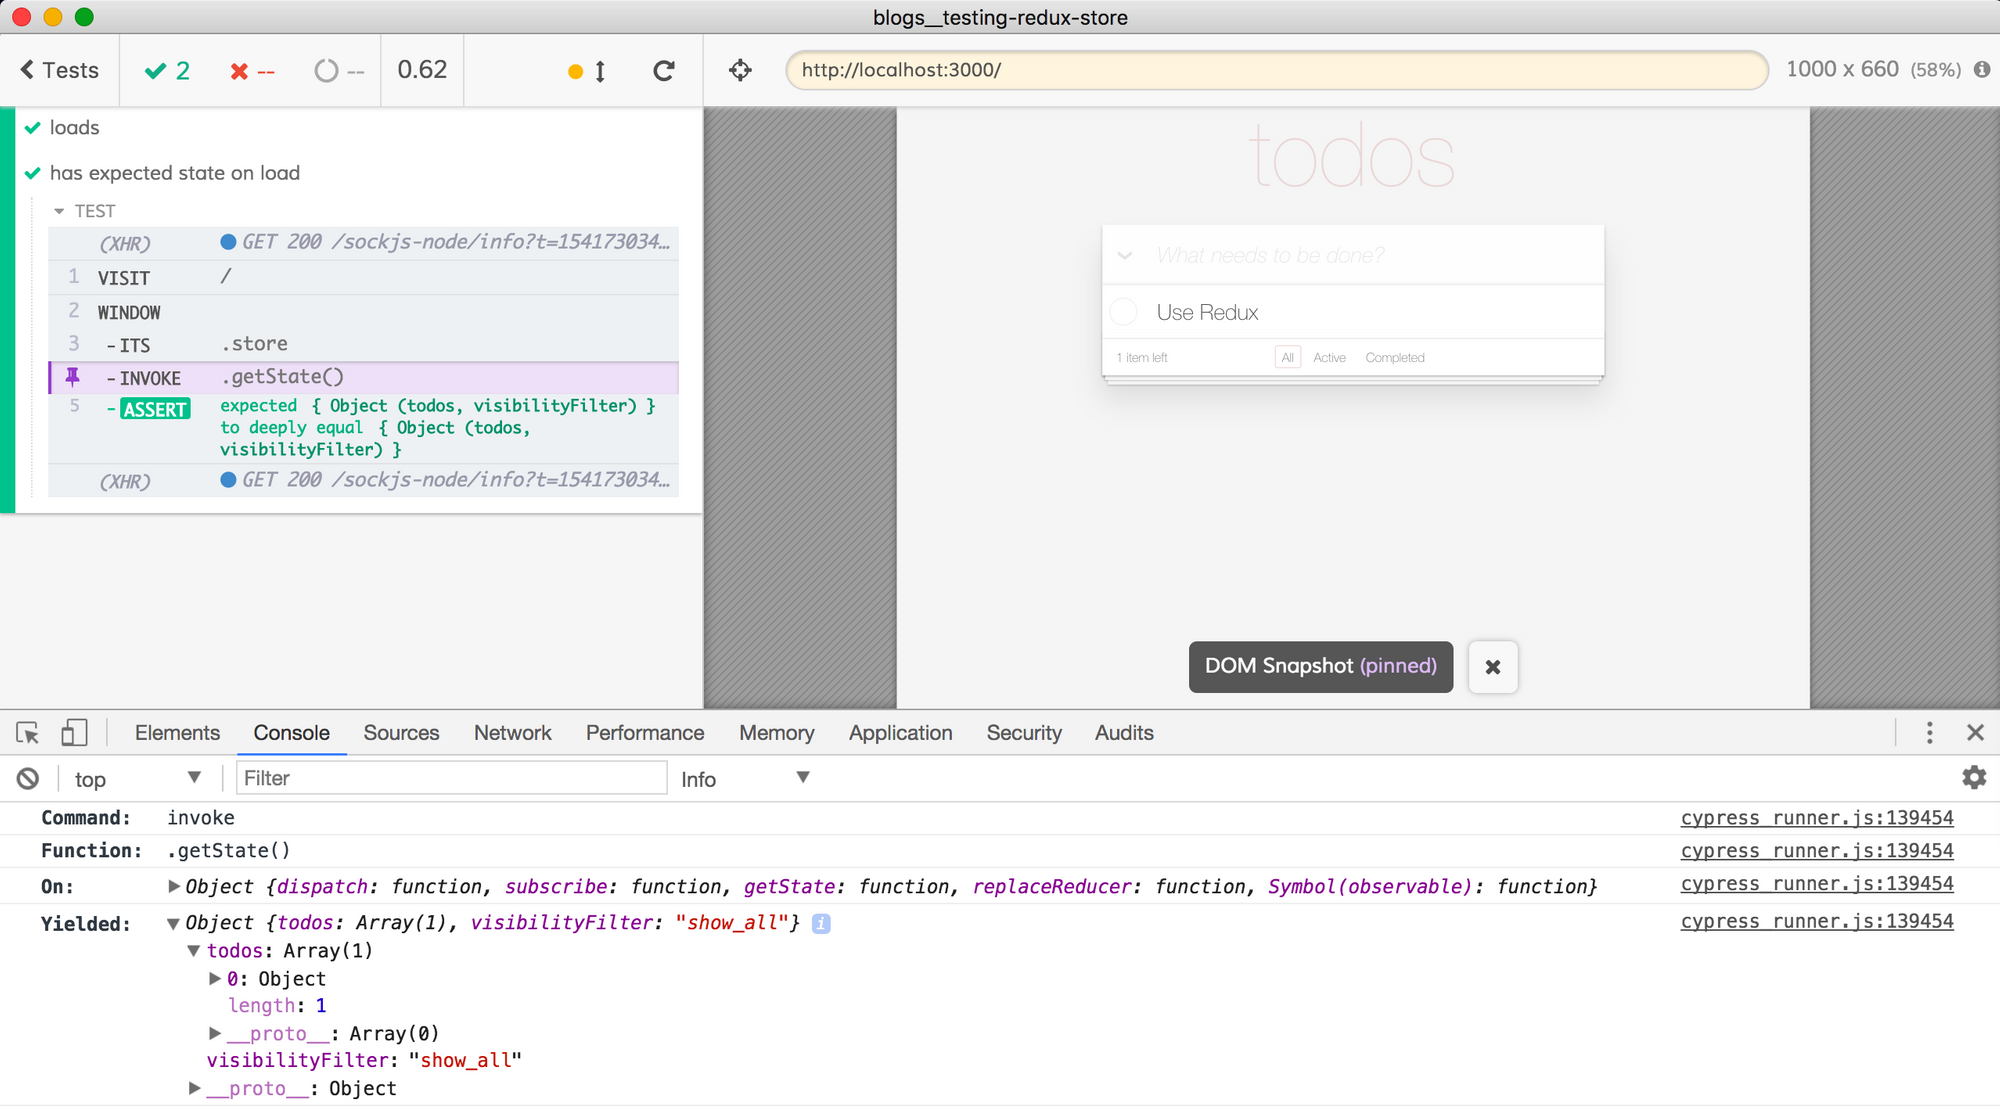The image size is (2000, 1110).
Task: Open the top context dropdown
Action: click(x=137, y=779)
